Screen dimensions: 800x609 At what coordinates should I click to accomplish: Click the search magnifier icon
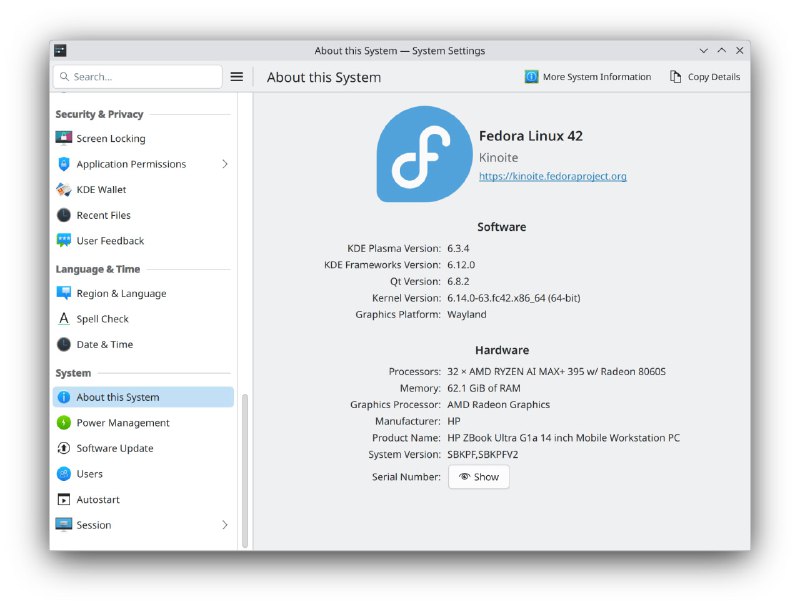(x=64, y=77)
